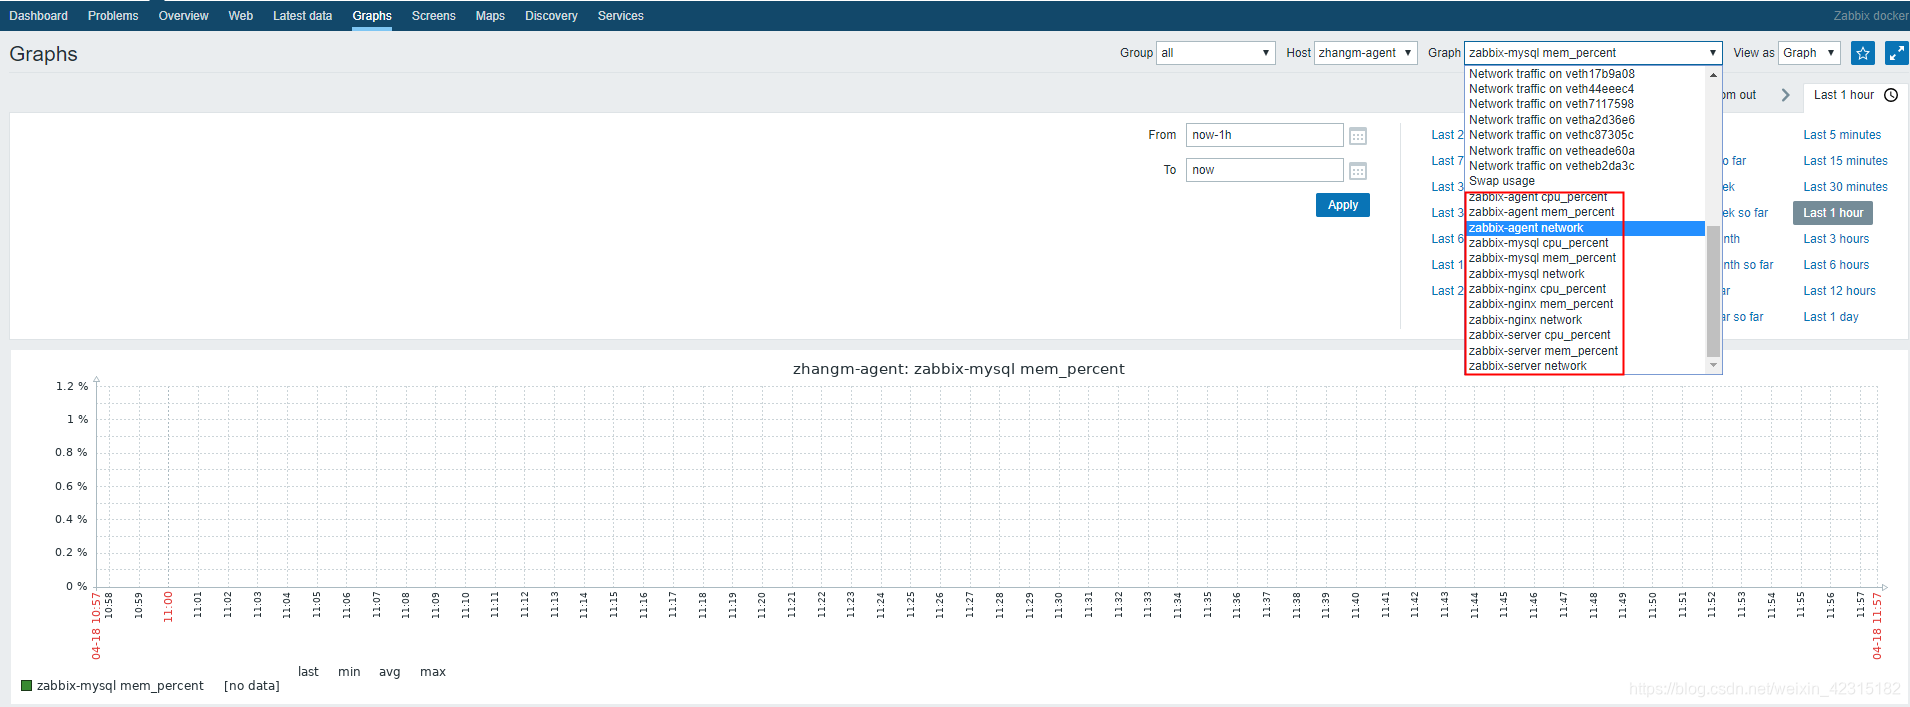Choose Last 1 day range

pos(1830,317)
